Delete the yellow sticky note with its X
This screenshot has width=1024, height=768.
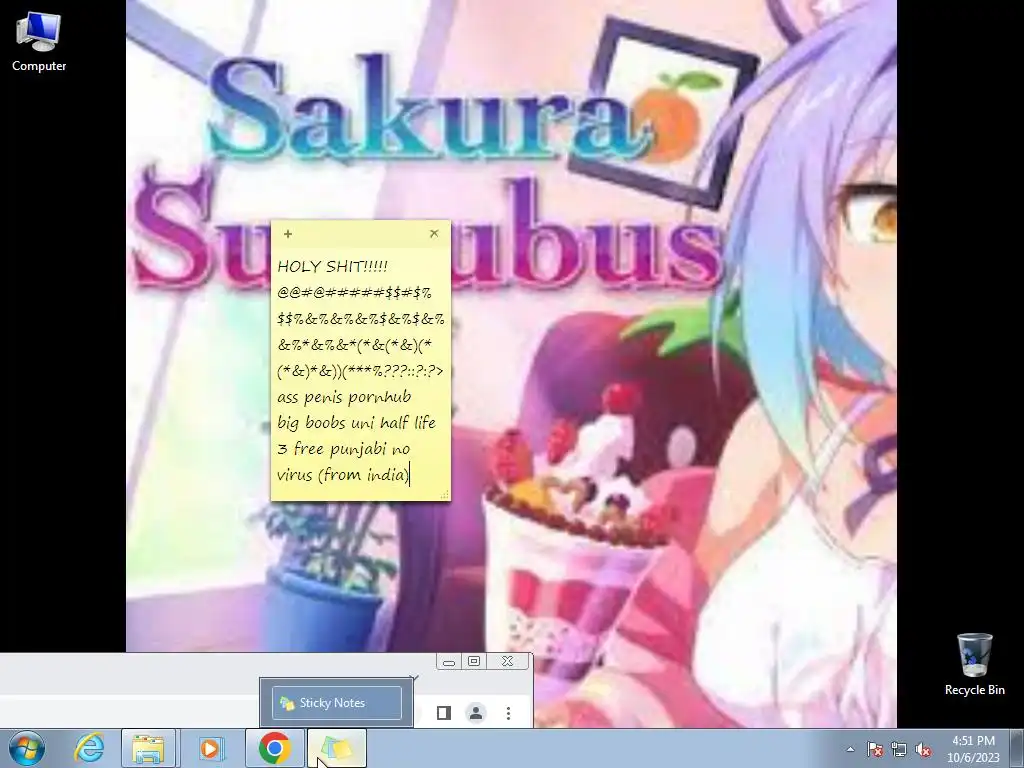(434, 234)
